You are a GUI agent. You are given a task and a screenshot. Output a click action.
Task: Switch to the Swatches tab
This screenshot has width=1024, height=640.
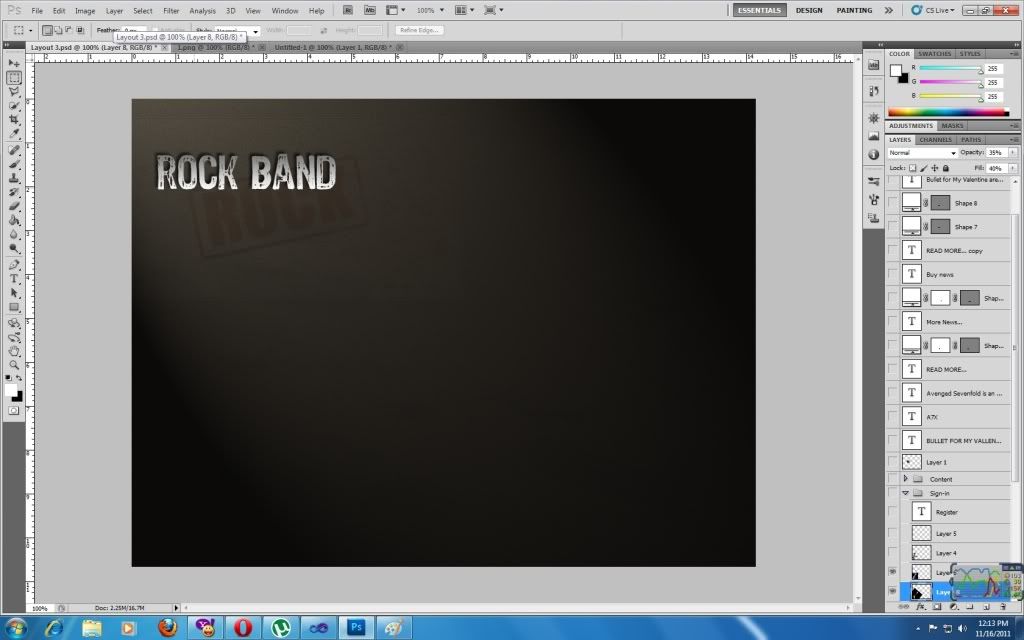(x=934, y=54)
